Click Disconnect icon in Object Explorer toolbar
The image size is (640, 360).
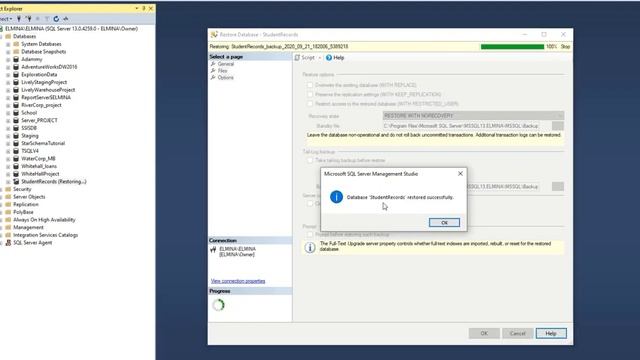(x=28, y=18)
